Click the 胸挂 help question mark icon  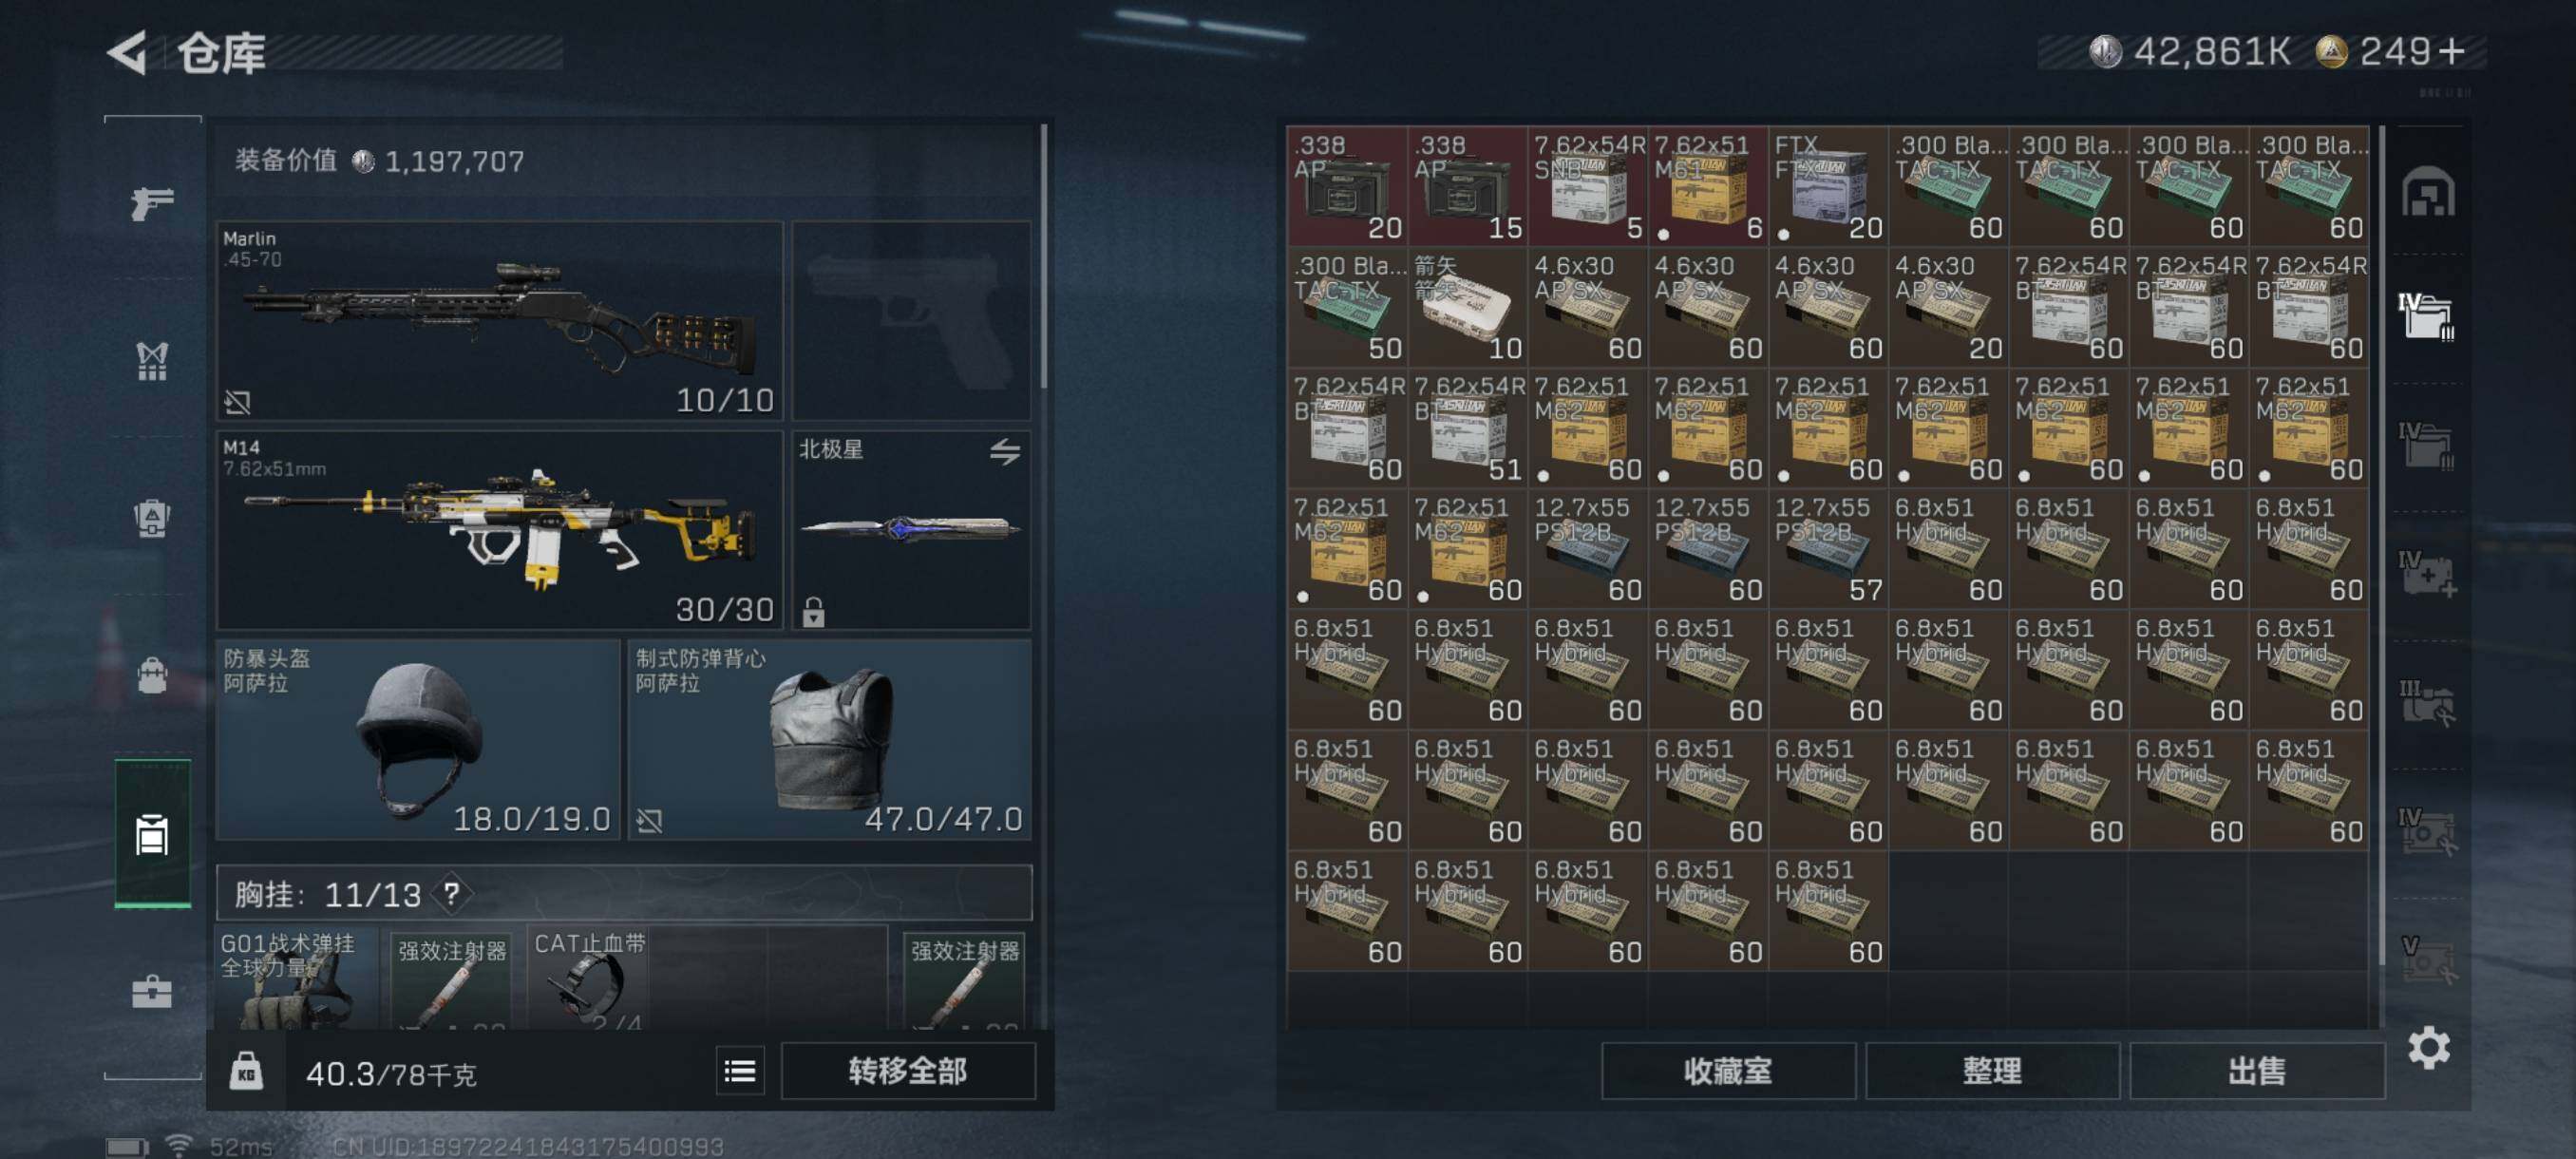452,893
